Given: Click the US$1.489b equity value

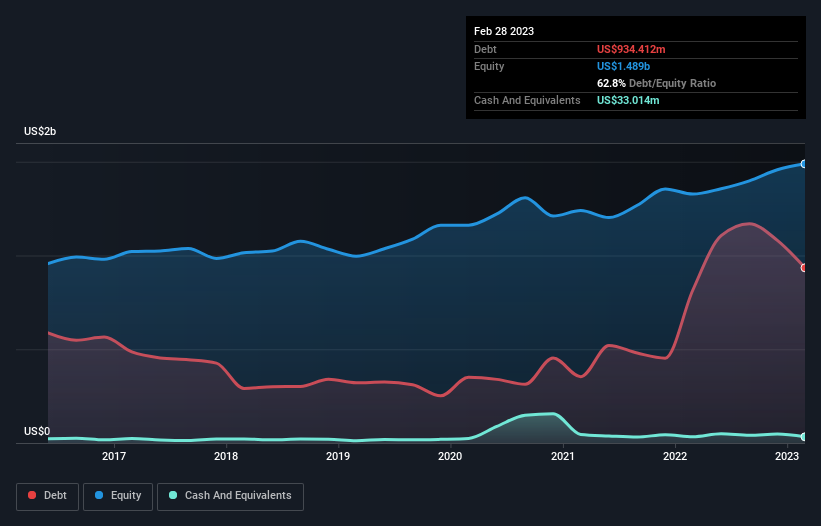Looking at the screenshot, I should 623,66.
